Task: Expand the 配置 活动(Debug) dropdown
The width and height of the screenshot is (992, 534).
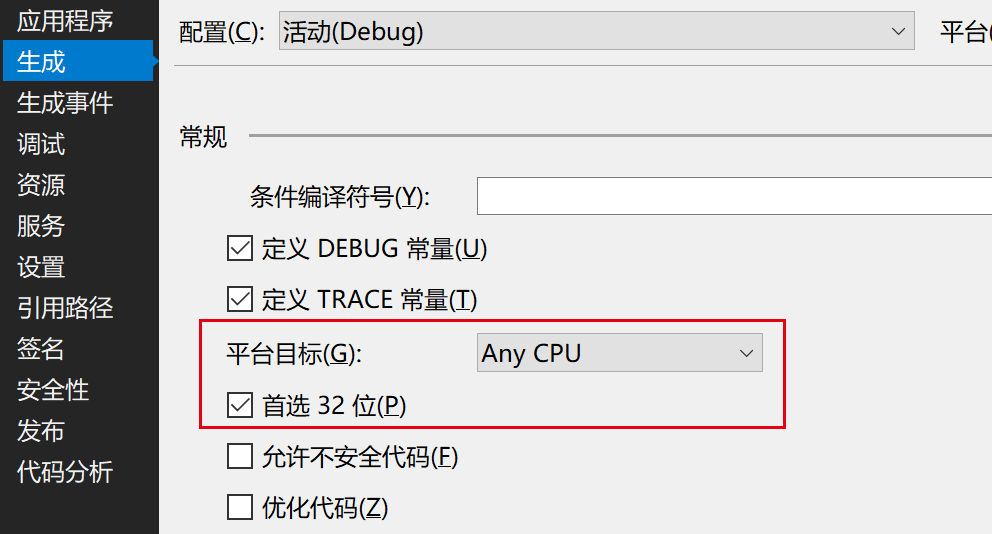Action: coord(597,31)
